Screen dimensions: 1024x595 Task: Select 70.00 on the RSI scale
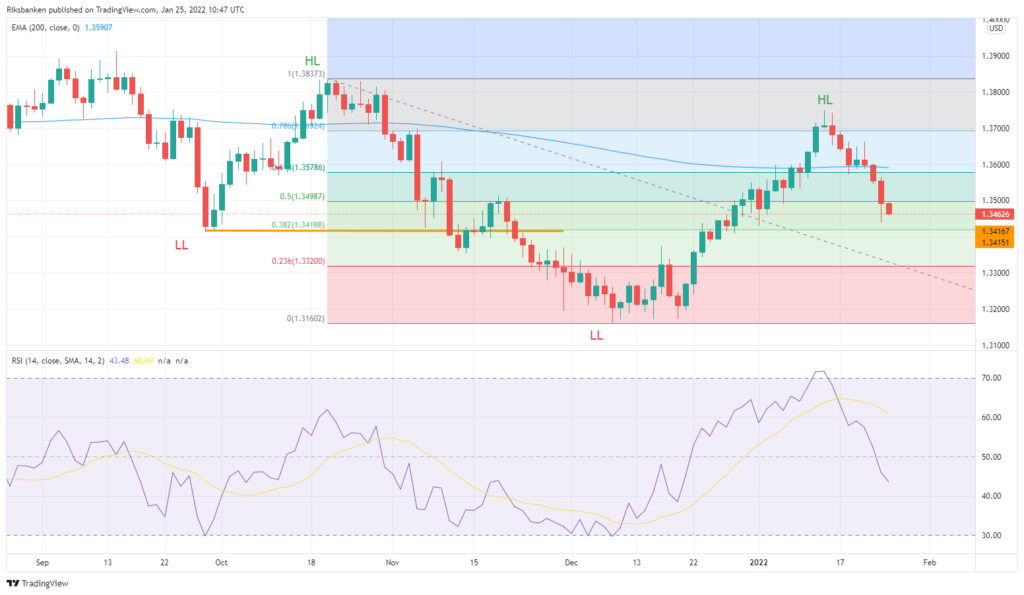pyautogui.click(x=991, y=378)
